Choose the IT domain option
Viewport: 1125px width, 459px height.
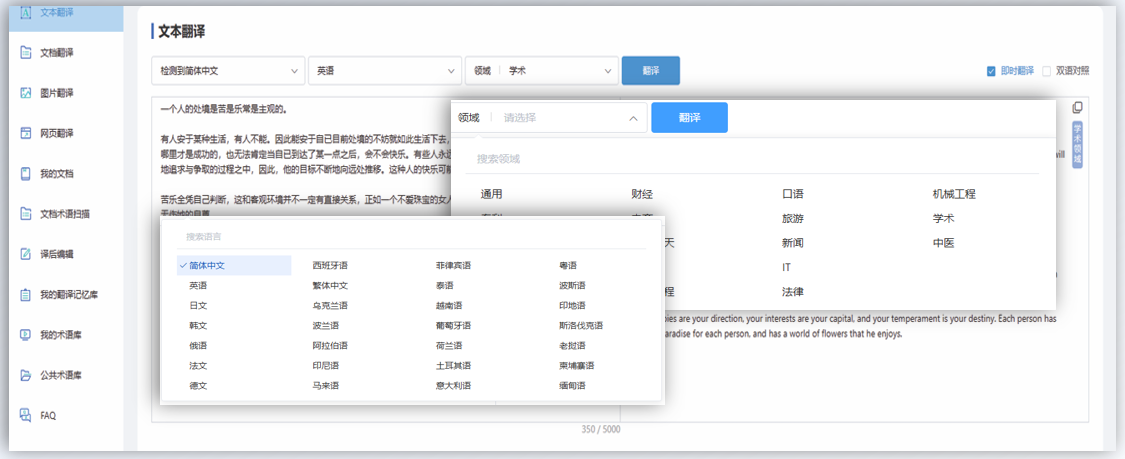click(786, 268)
